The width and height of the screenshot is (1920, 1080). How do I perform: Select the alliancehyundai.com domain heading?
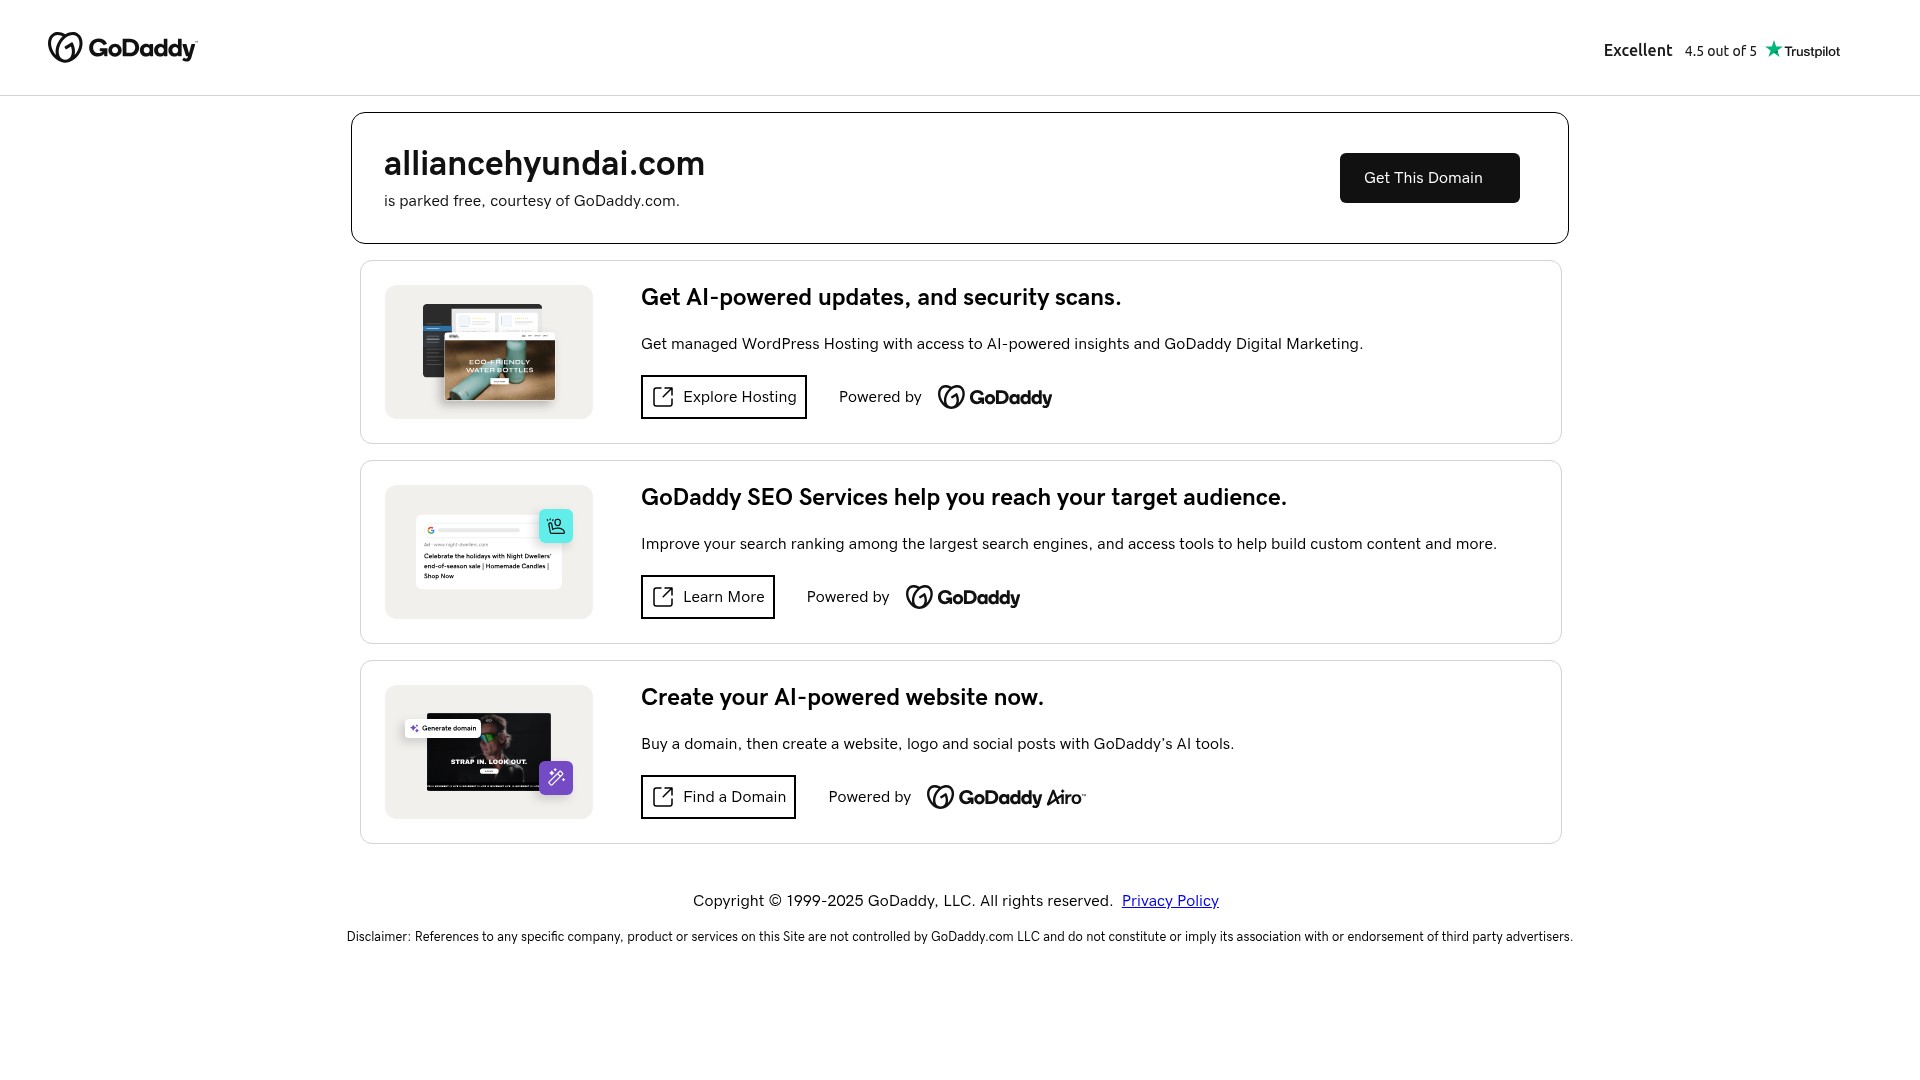[544, 163]
